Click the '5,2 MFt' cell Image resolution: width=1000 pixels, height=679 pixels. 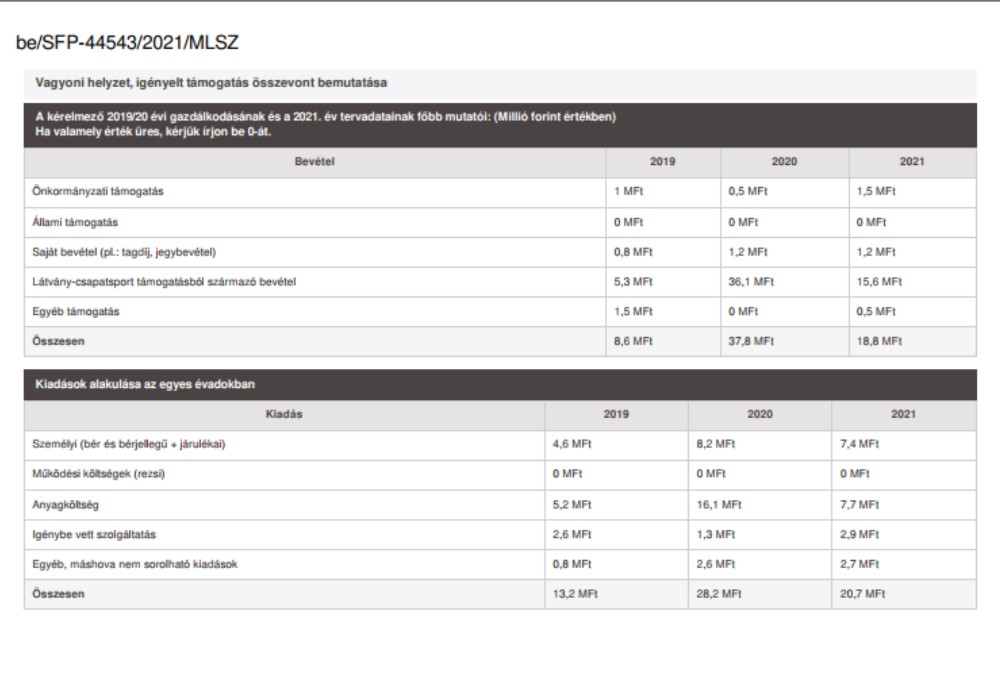[x=572, y=505]
